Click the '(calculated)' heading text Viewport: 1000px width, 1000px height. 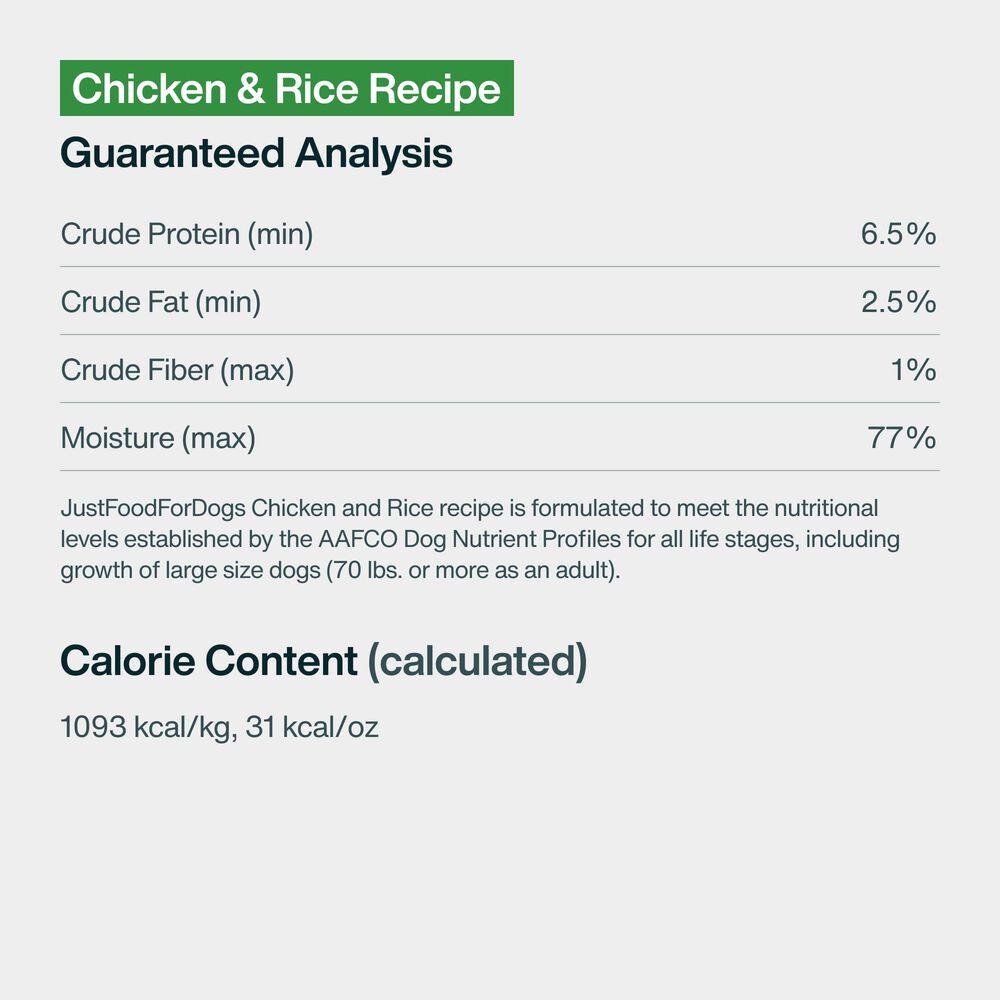[477, 661]
